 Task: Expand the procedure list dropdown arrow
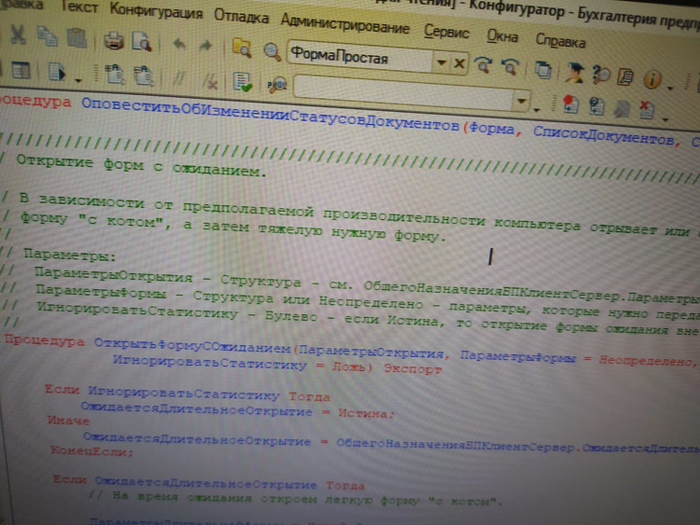coord(521,98)
